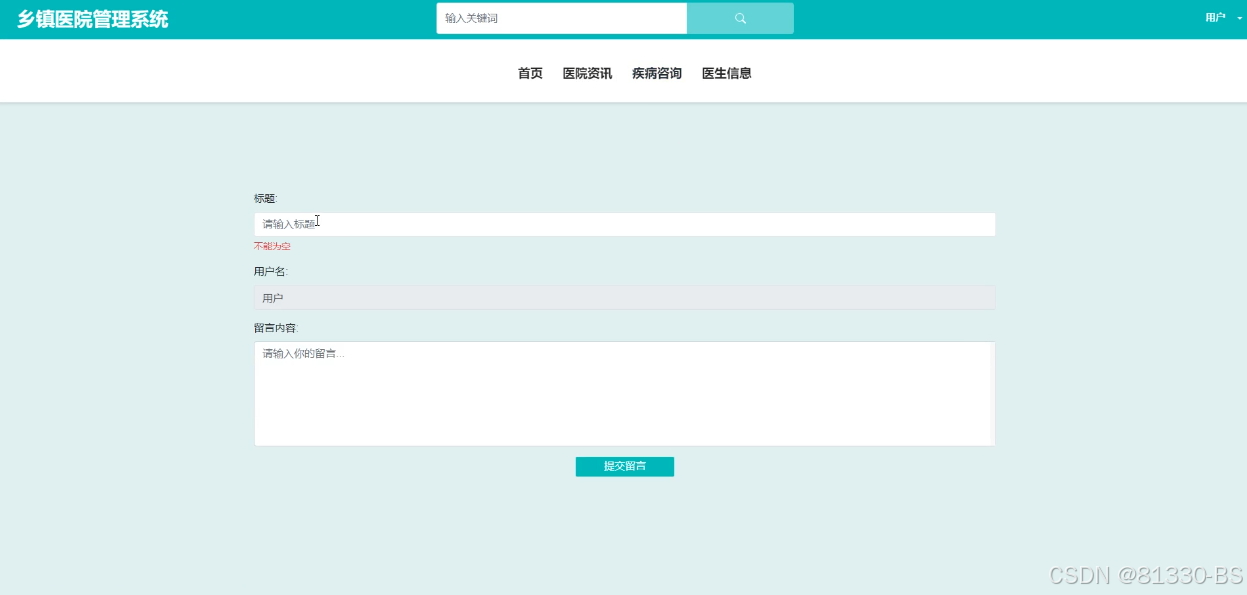Viewport: 1247px width, 595px height.
Task: Click the disabled 用户 username field
Action: tap(625, 298)
